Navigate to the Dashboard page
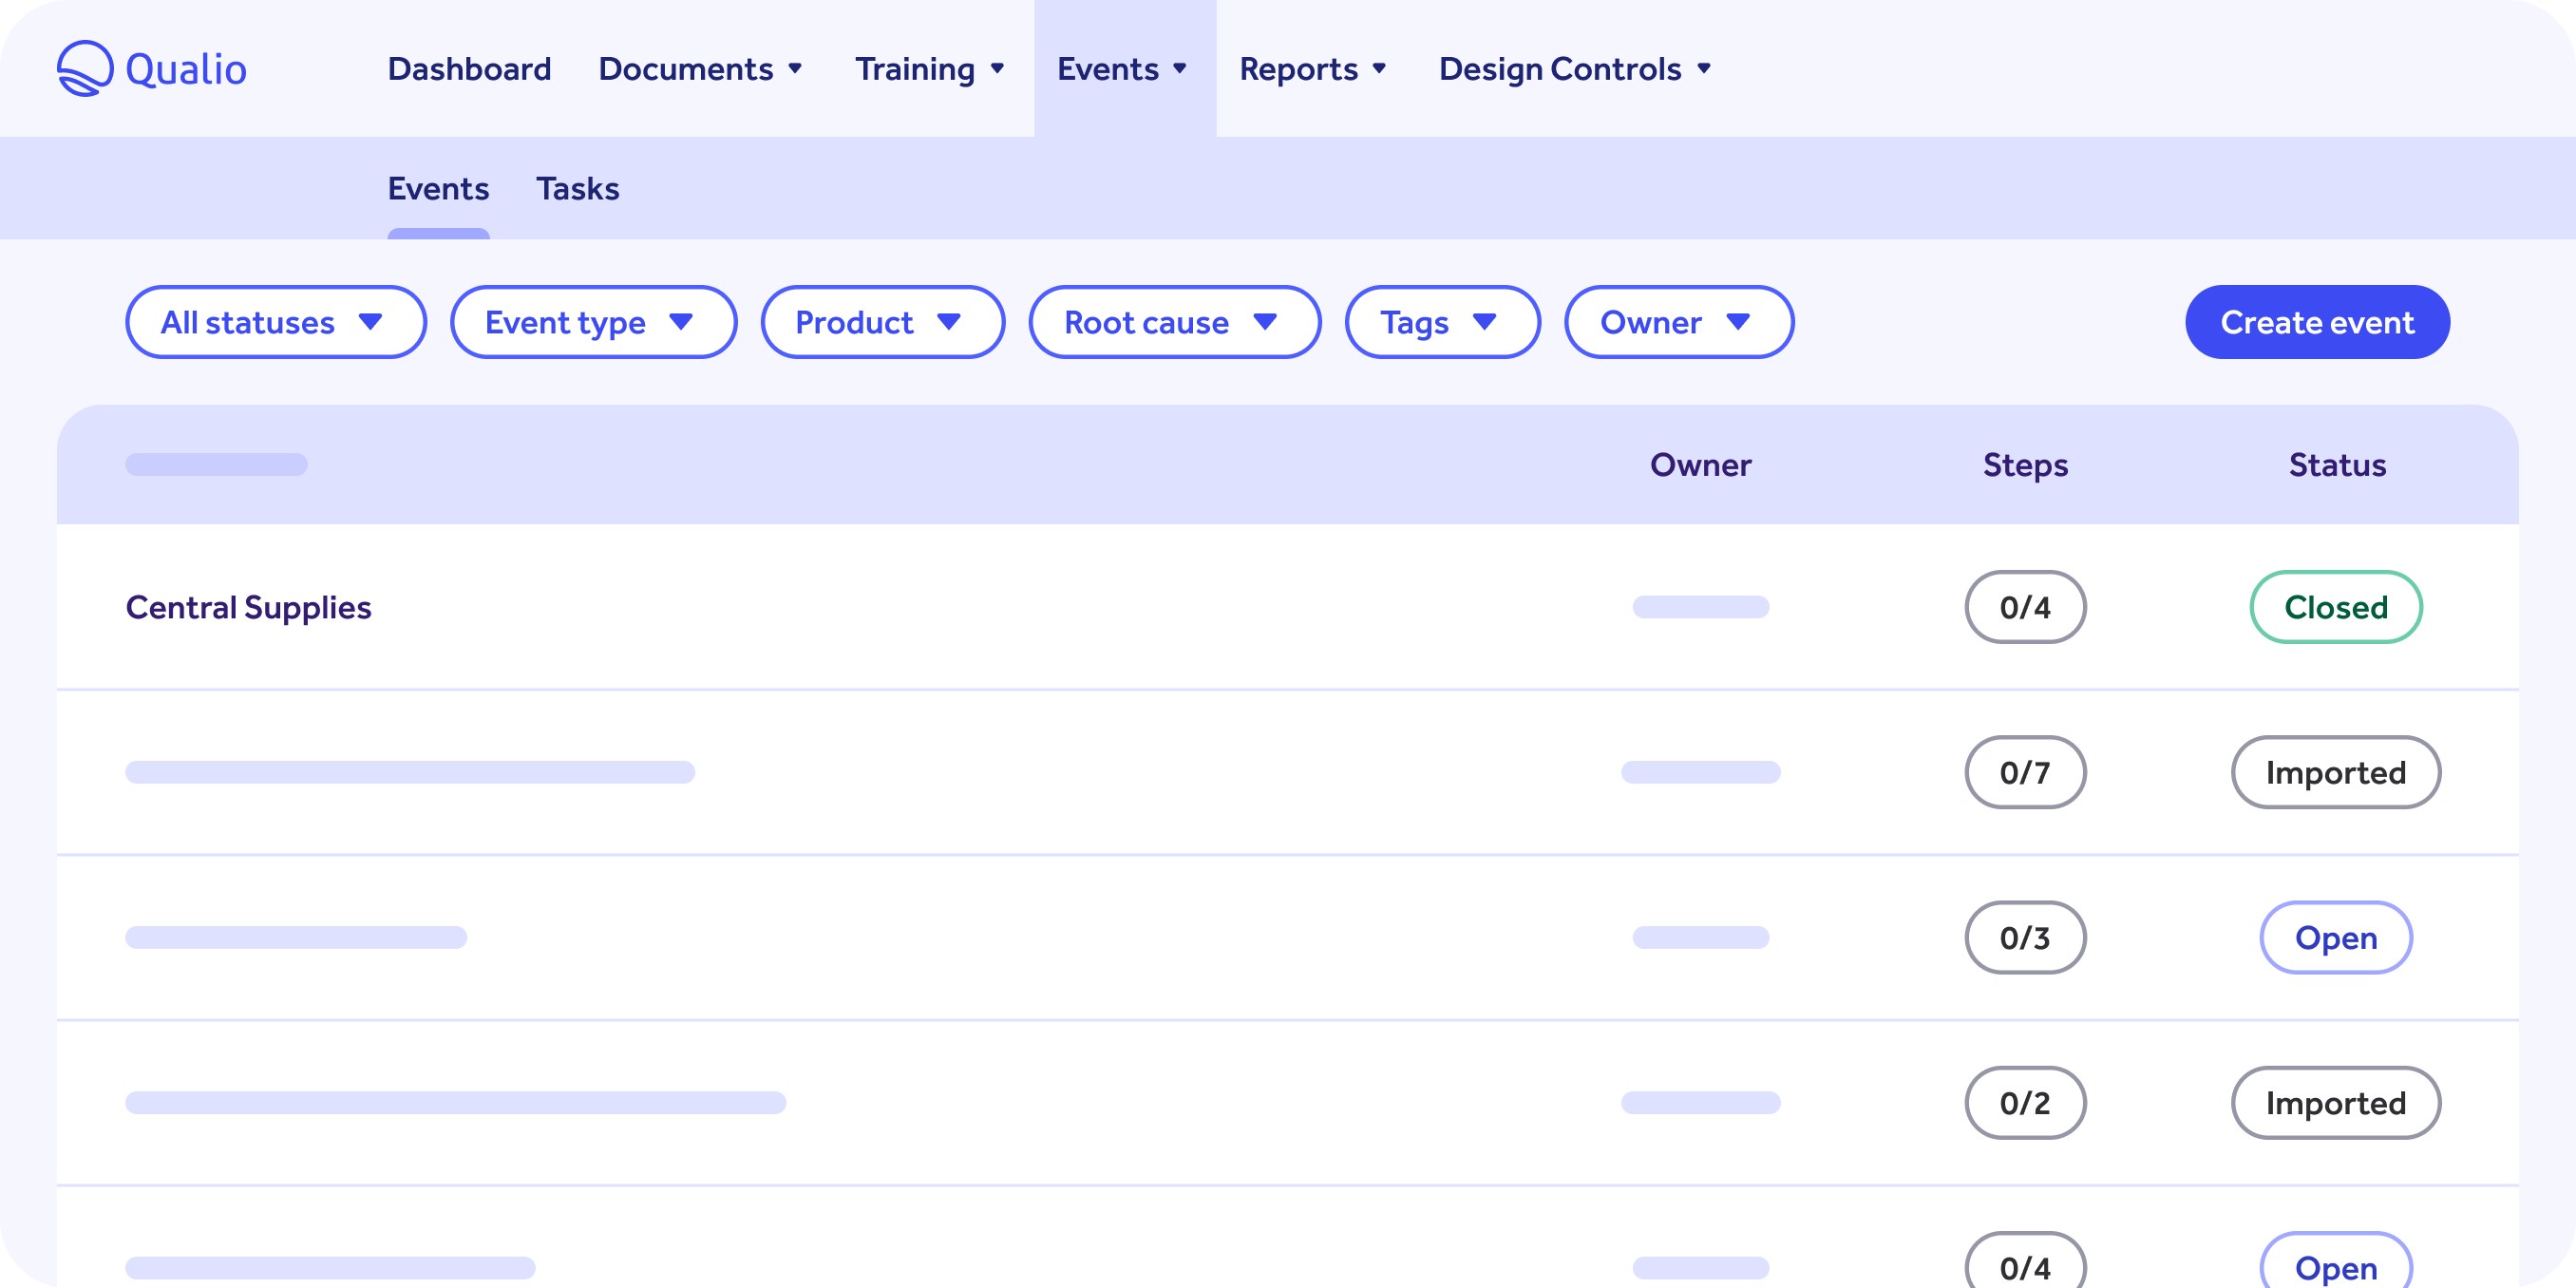Viewport: 2576px width, 1288px height. (469, 68)
